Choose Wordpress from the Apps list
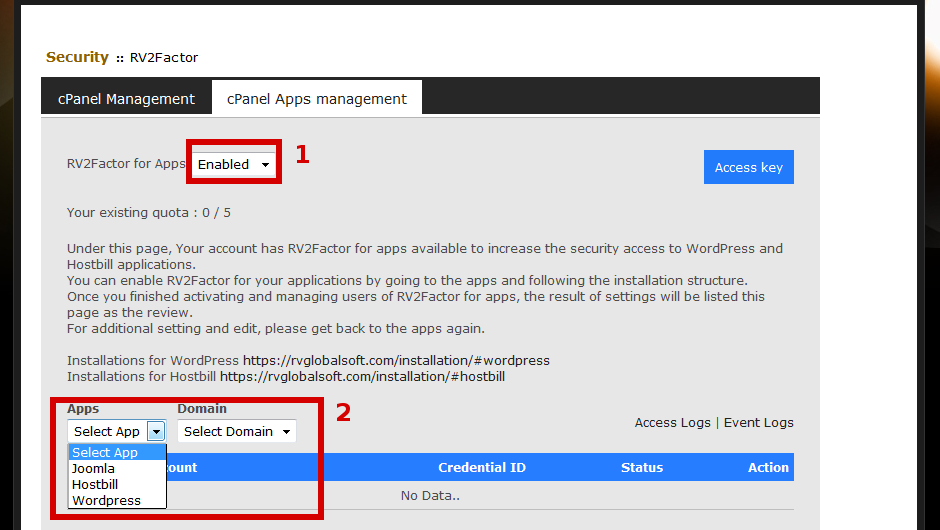 (117, 501)
